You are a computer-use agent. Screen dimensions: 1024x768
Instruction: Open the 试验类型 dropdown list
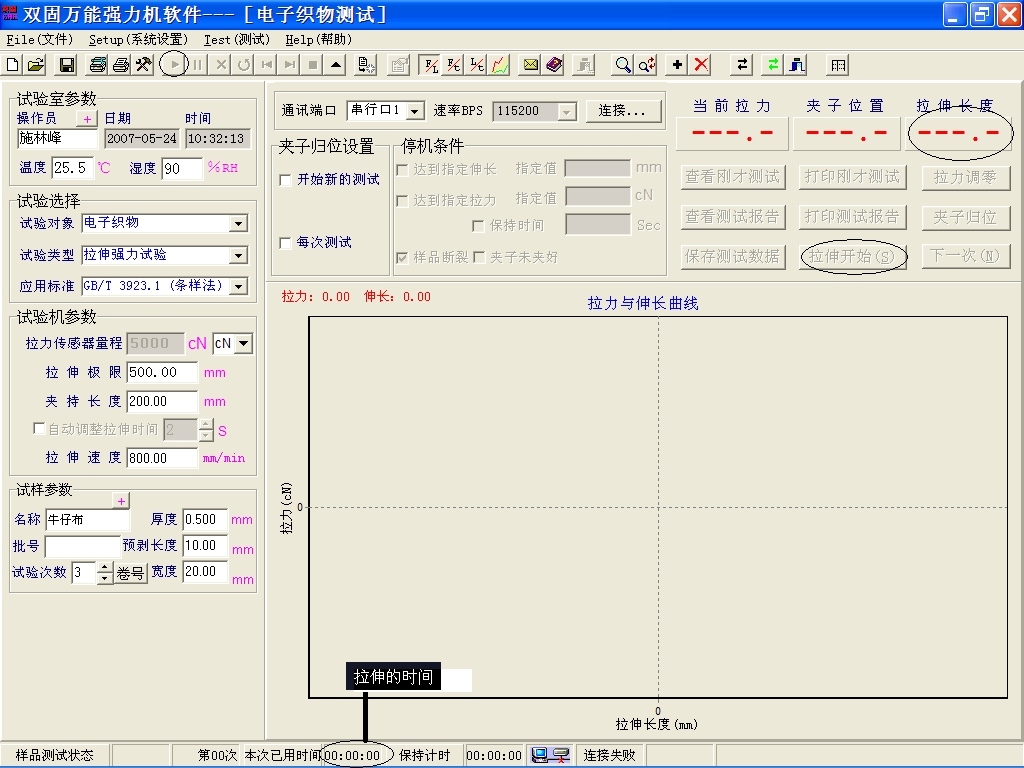pos(238,256)
